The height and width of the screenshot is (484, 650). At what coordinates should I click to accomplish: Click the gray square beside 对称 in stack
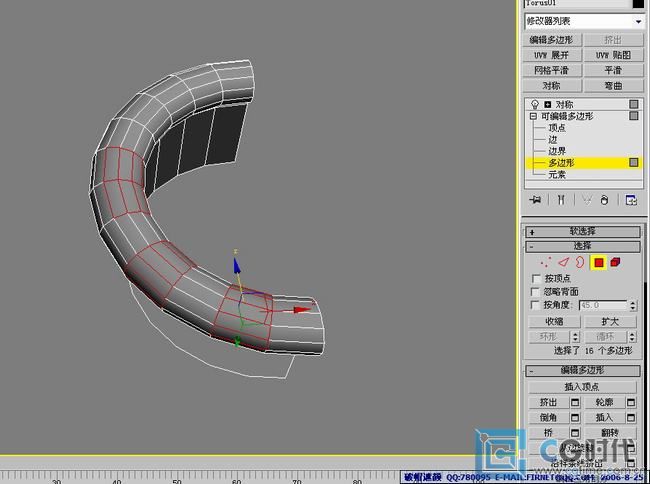pyautogui.click(x=634, y=104)
